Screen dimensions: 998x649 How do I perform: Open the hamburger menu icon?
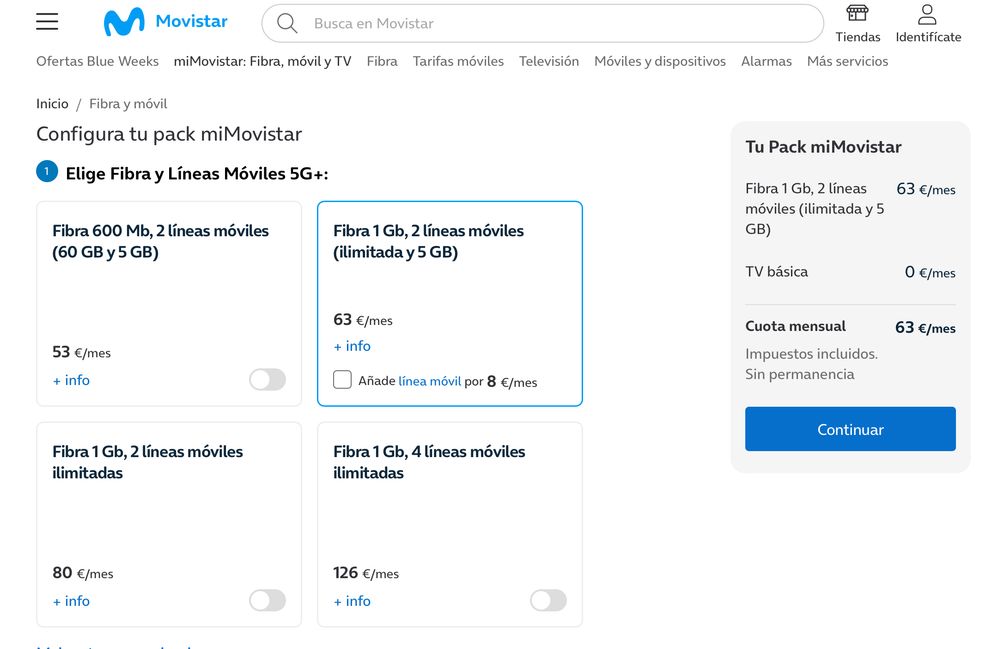(47, 22)
